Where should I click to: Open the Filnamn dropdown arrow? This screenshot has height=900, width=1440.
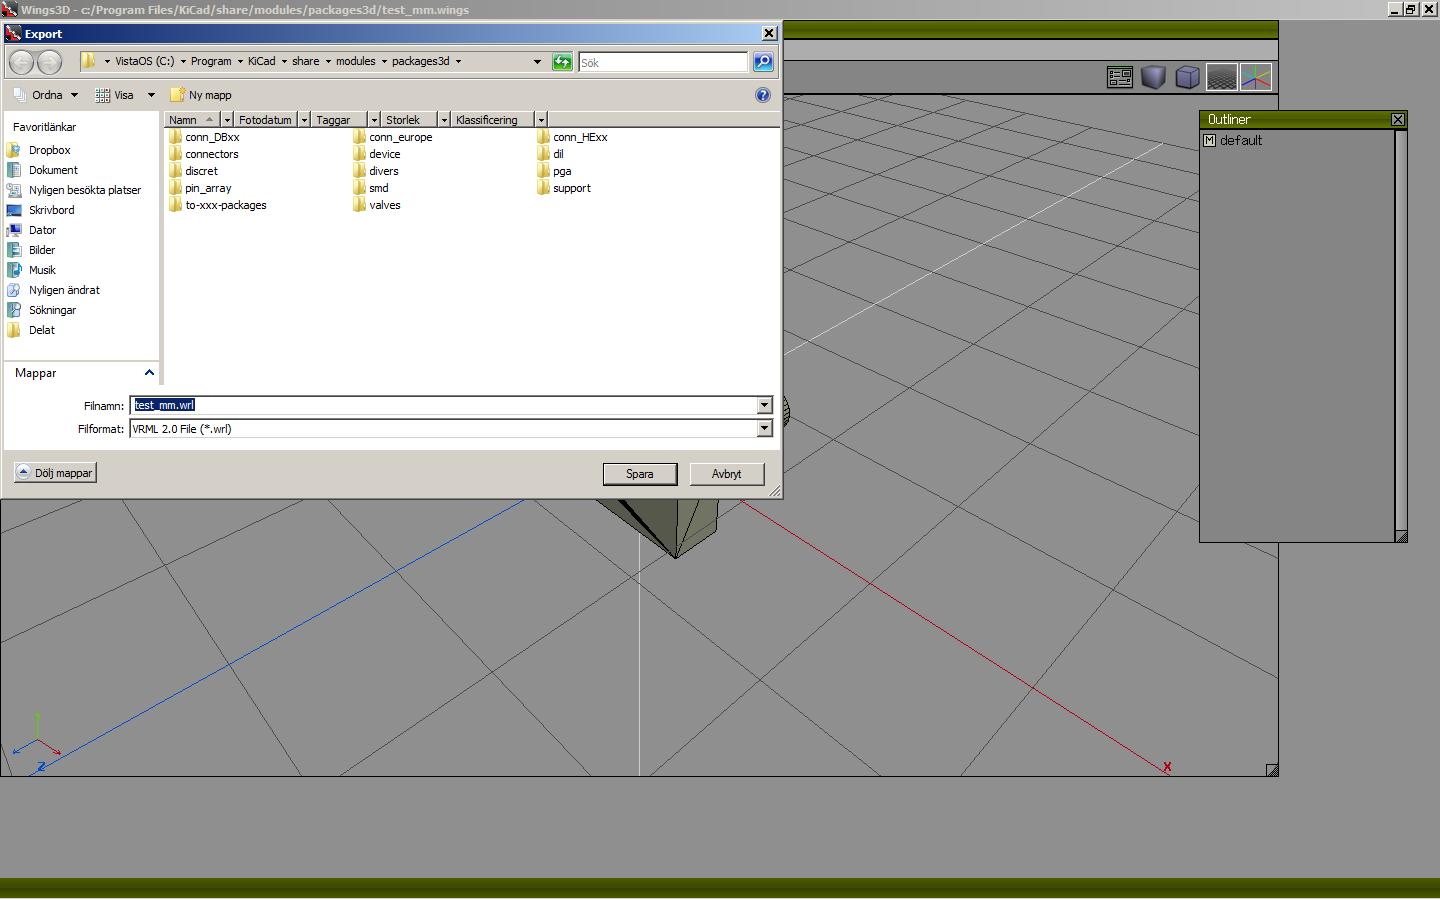point(764,405)
